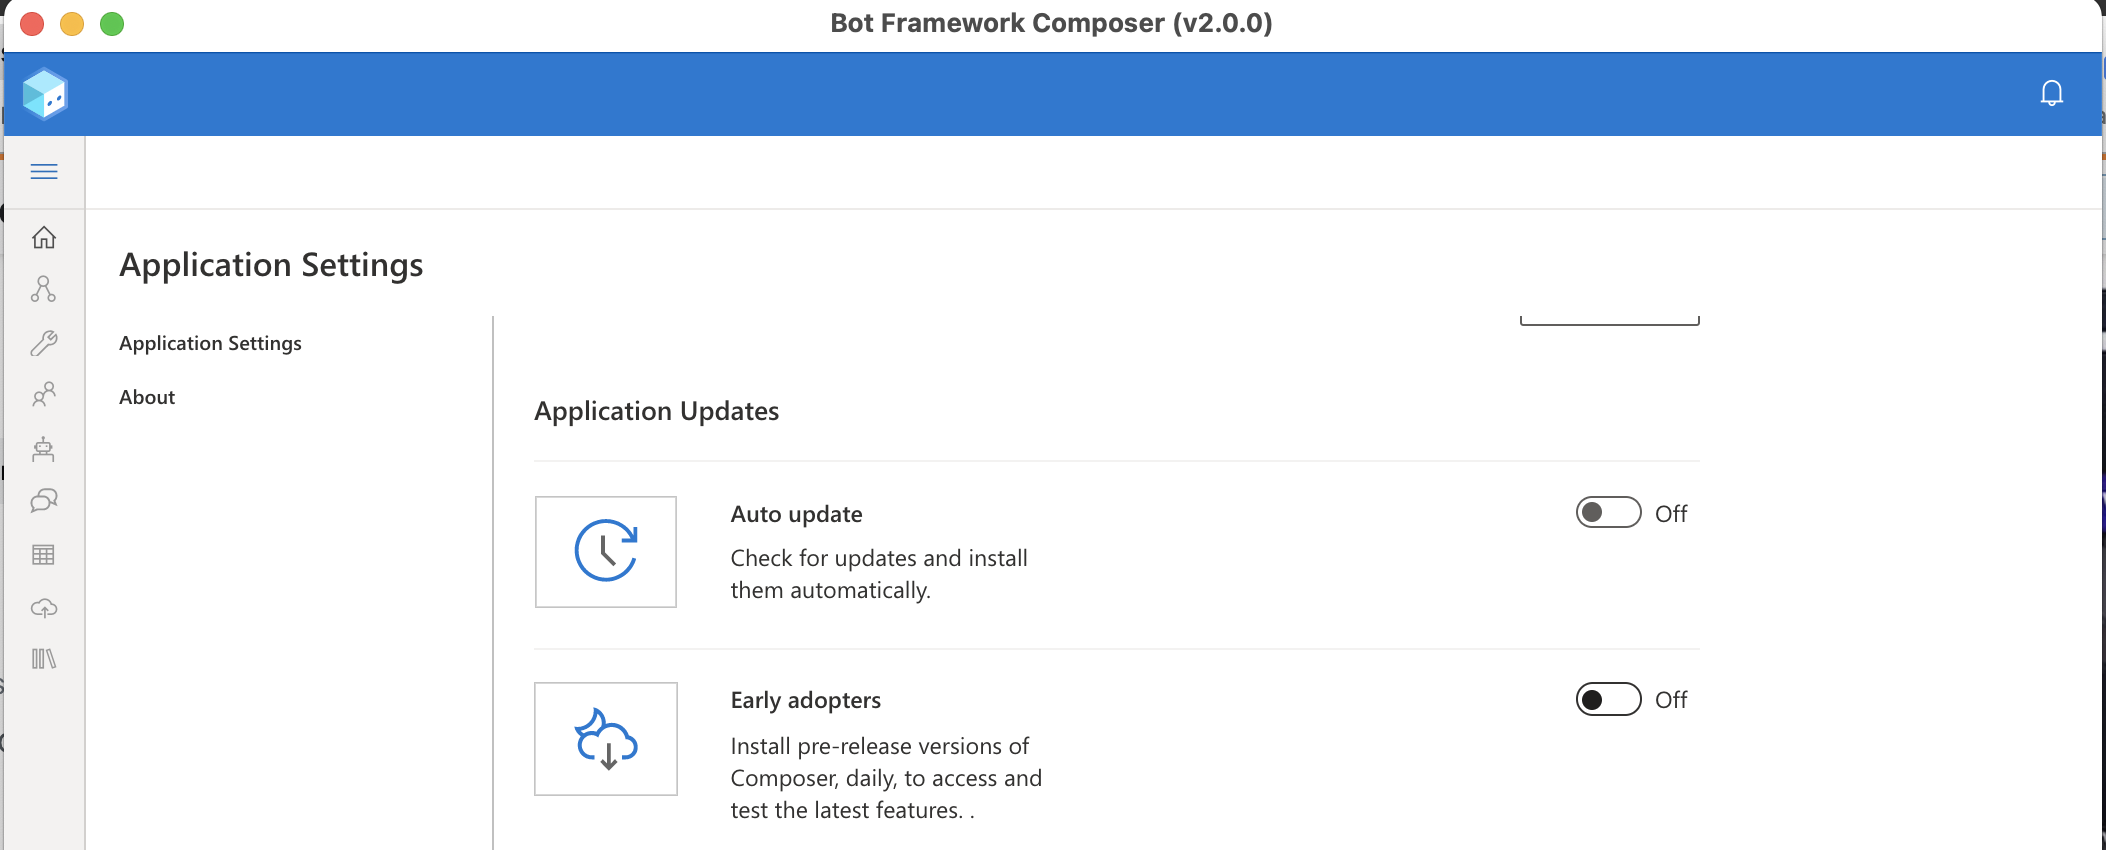This screenshot has height=850, width=2106.
Task: Click the green zoom button in the title bar
Action: (112, 24)
